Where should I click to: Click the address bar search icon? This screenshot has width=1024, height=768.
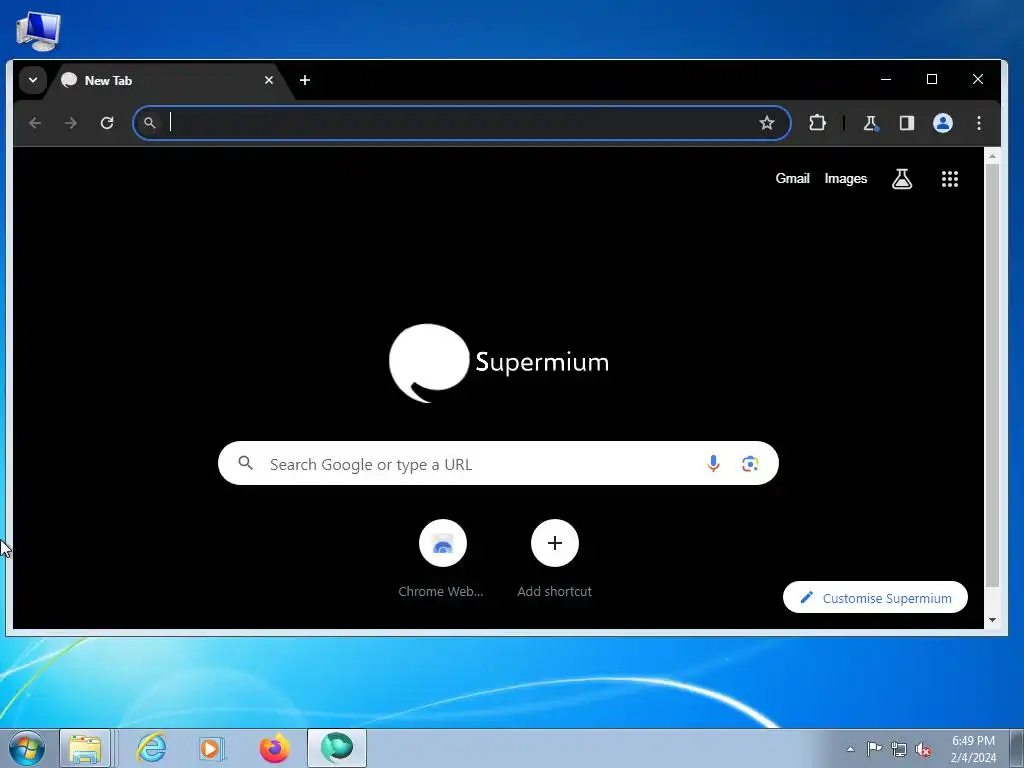click(x=150, y=123)
